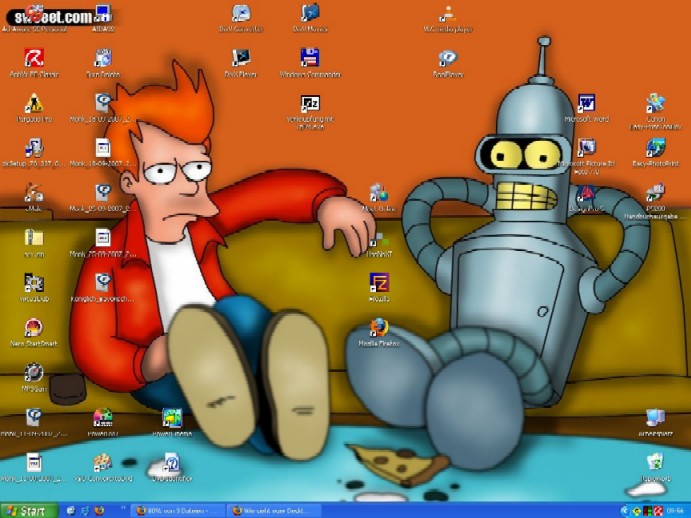
Task: Open the iP5200 Handbuchausgabe shortcut
Action: (656, 201)
